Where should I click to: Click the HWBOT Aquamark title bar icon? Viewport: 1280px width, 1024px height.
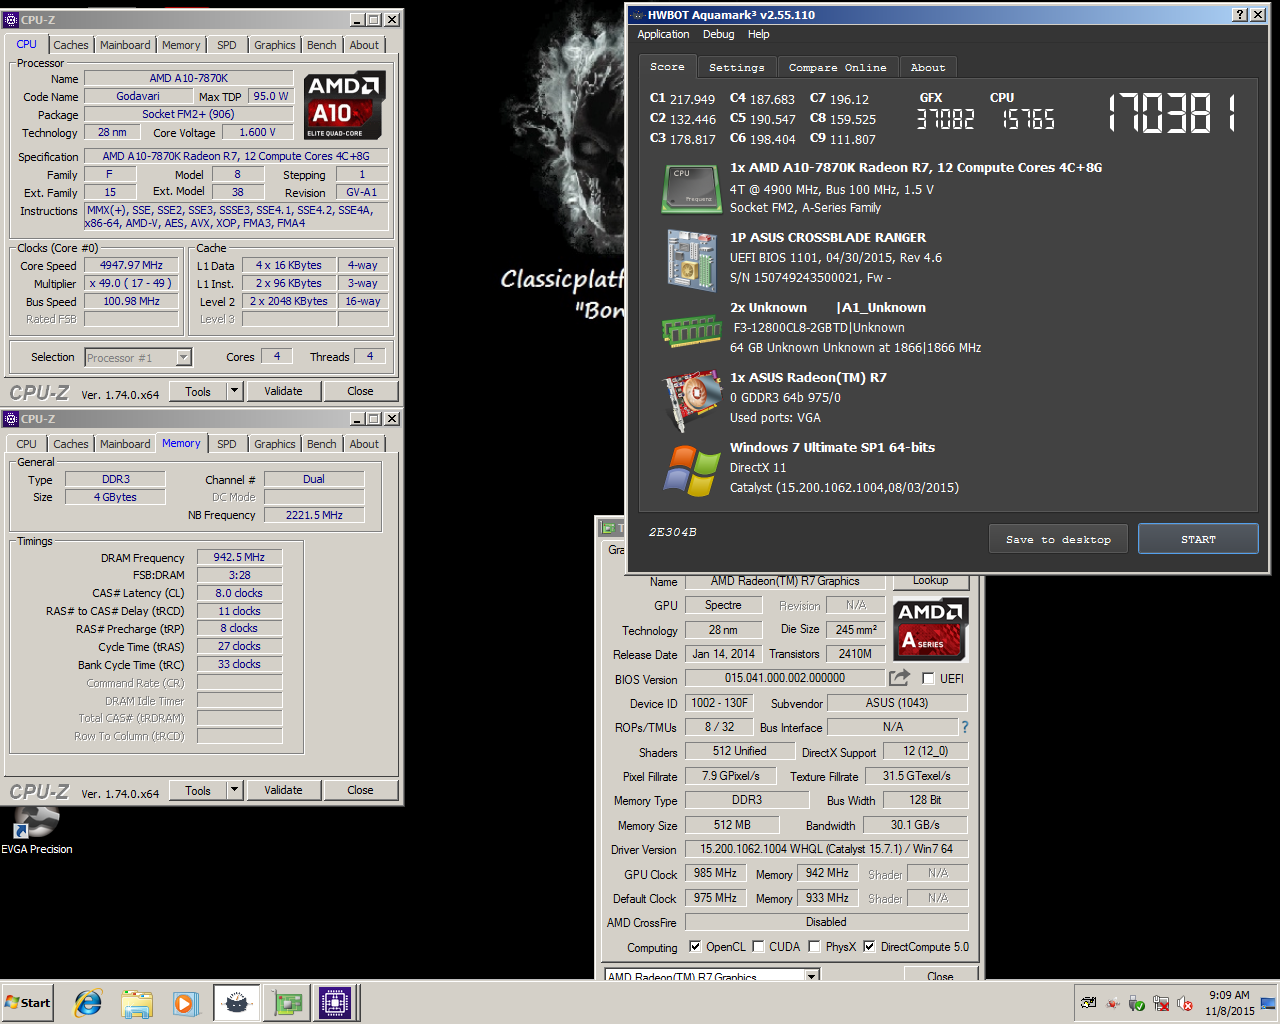tap(637, 15)
